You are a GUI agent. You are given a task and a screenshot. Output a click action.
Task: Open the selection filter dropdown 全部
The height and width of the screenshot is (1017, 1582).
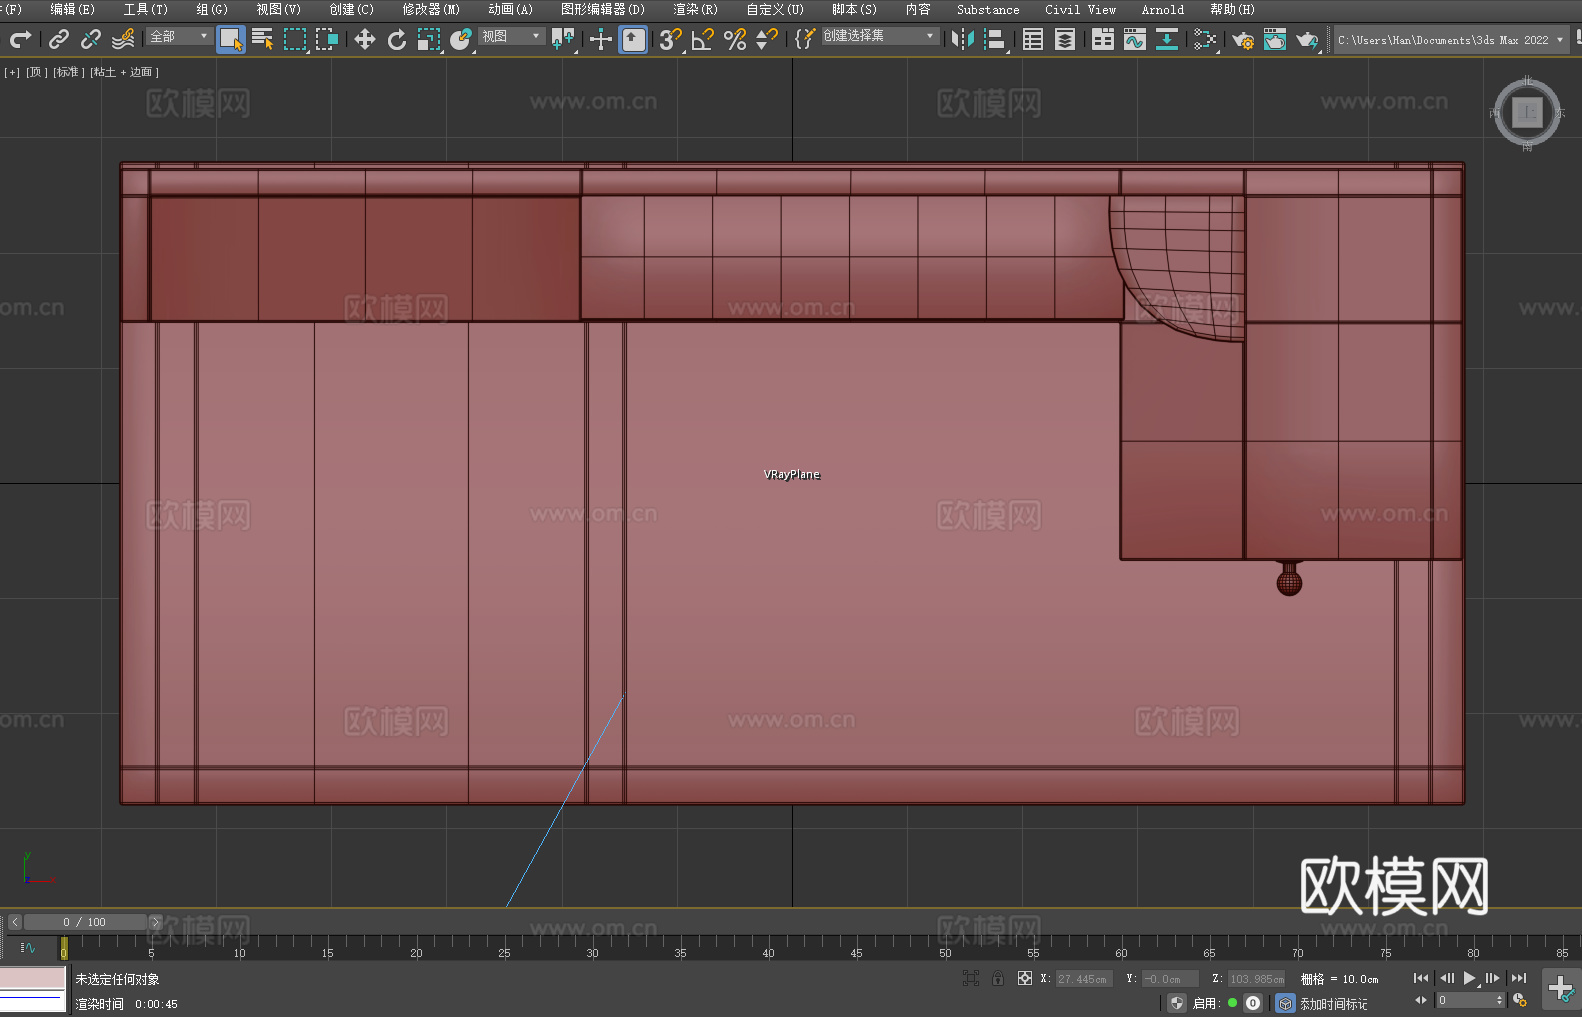[179, 36]
